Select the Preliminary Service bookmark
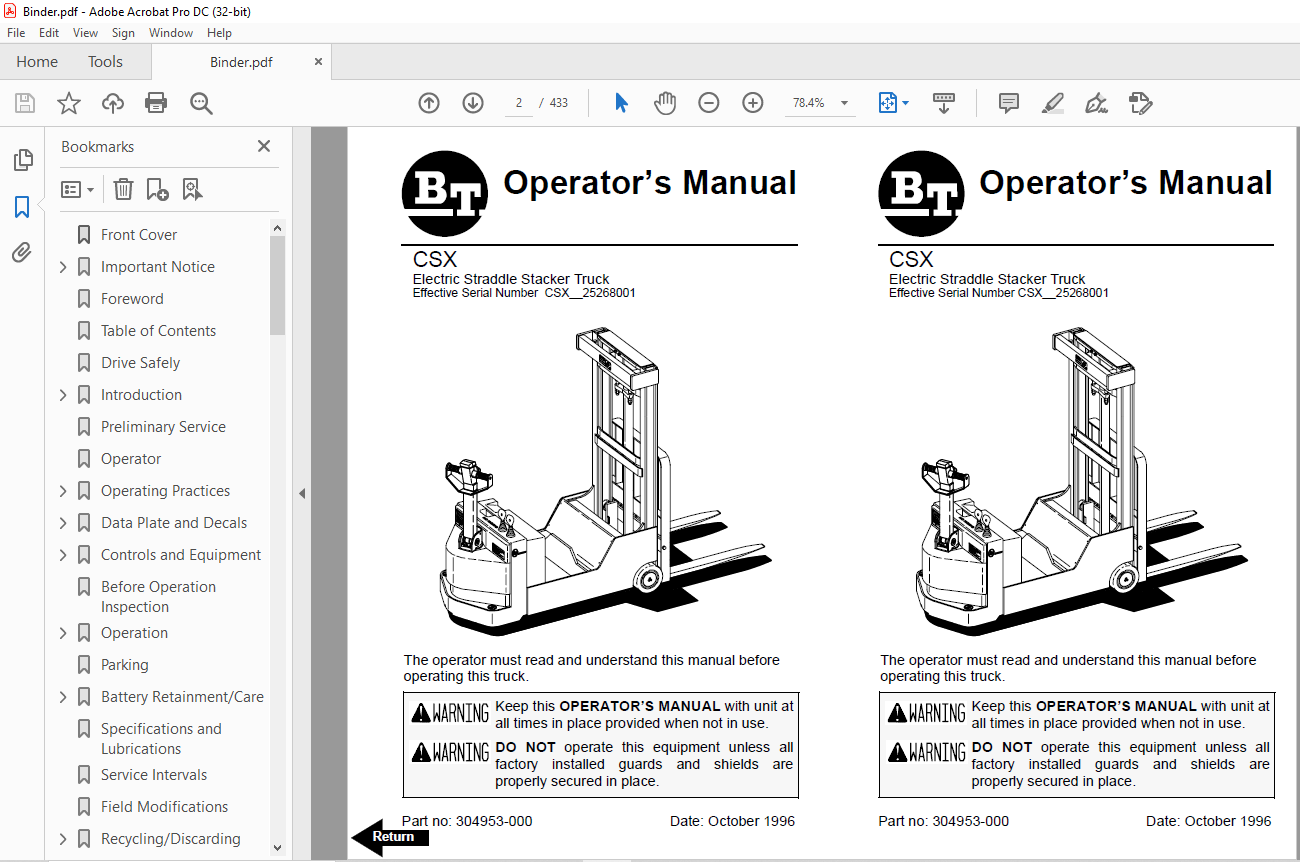This screenshot has height=862, width=1300. coord(163,427)
